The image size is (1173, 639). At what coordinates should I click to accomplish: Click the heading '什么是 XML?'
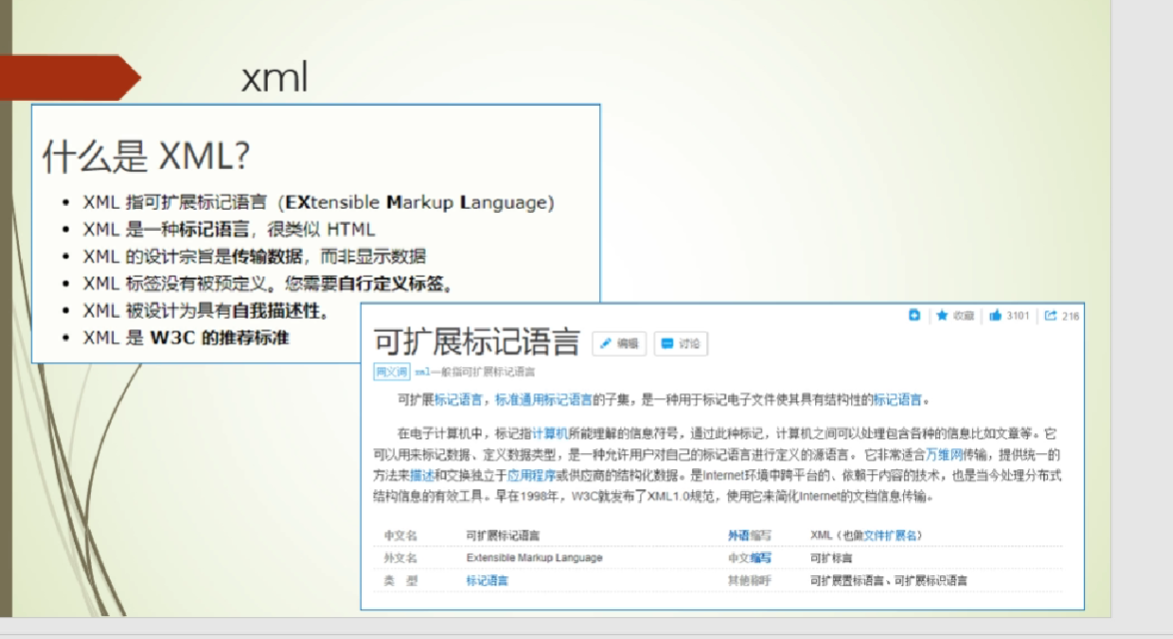point(146,156)
